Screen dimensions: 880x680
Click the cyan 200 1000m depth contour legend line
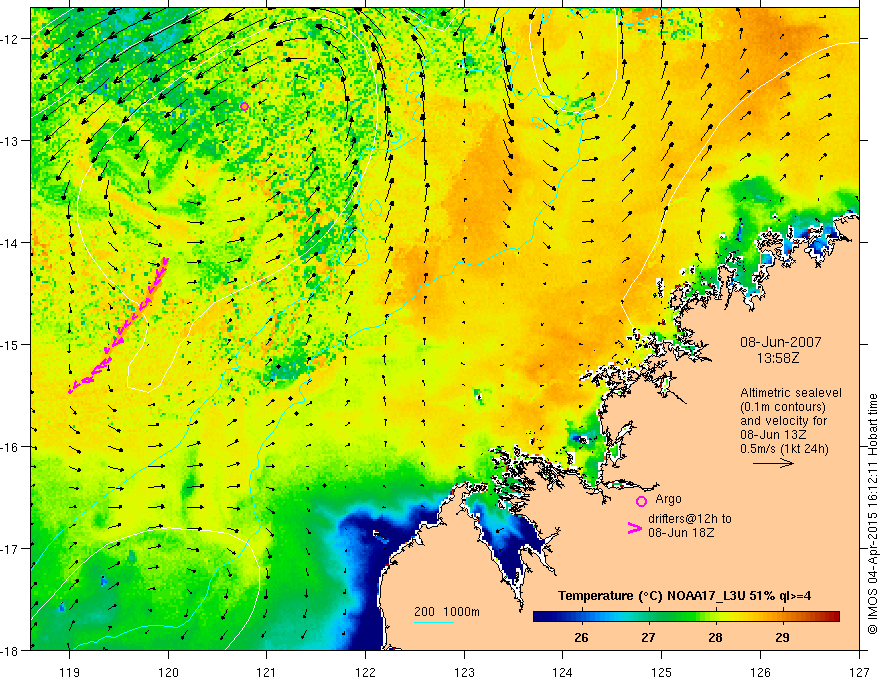point(433,622)
